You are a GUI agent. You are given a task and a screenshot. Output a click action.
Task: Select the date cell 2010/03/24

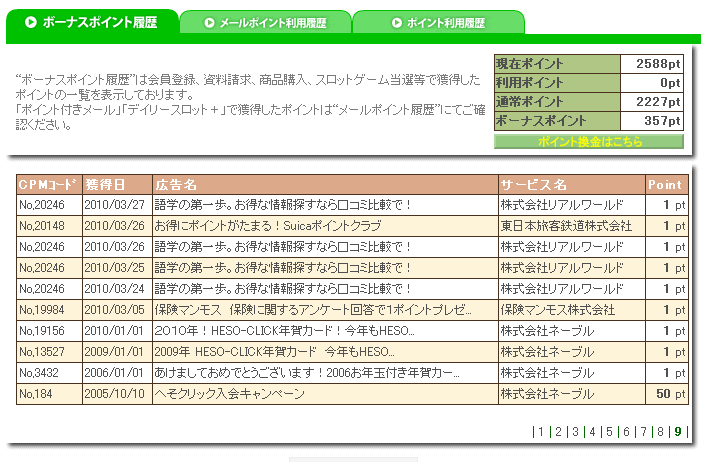[x=115, y=289]
